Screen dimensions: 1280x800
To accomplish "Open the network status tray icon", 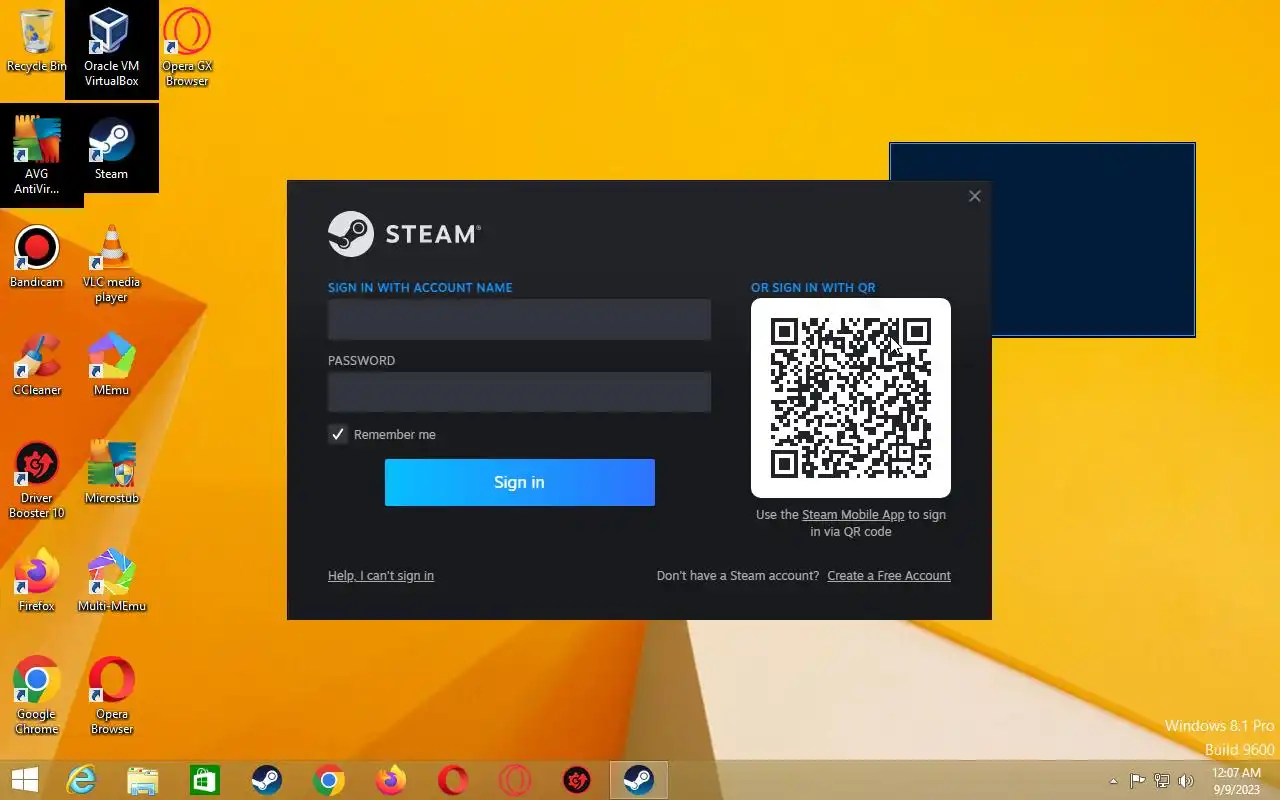I will tap(1162, 781).
